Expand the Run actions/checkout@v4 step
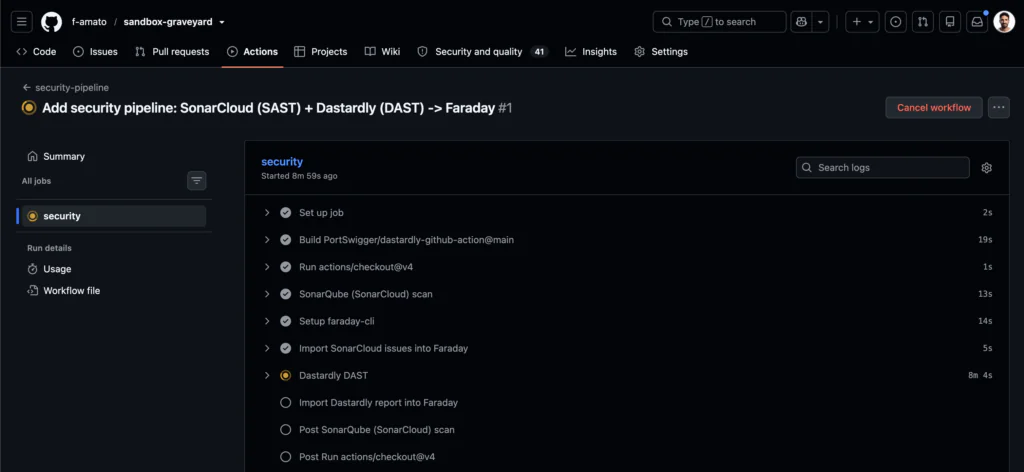The height and width of the screenshot is (472, 1024). 267,267
